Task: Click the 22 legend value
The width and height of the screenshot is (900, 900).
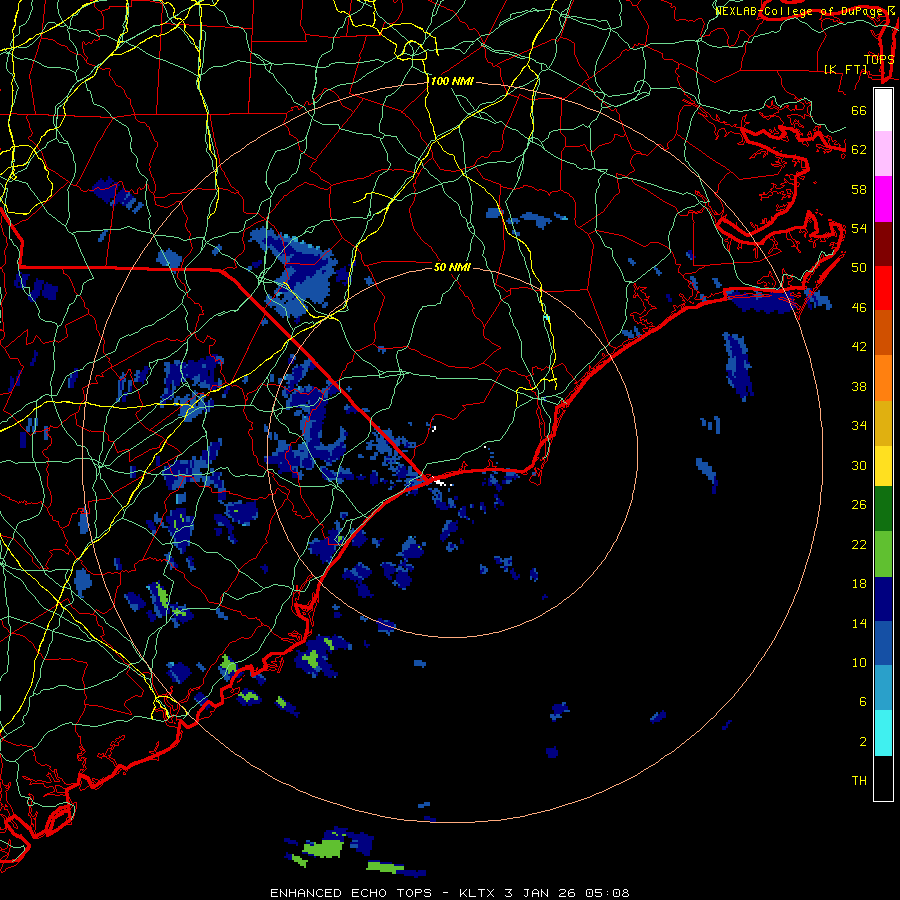Action: point(859,544)
